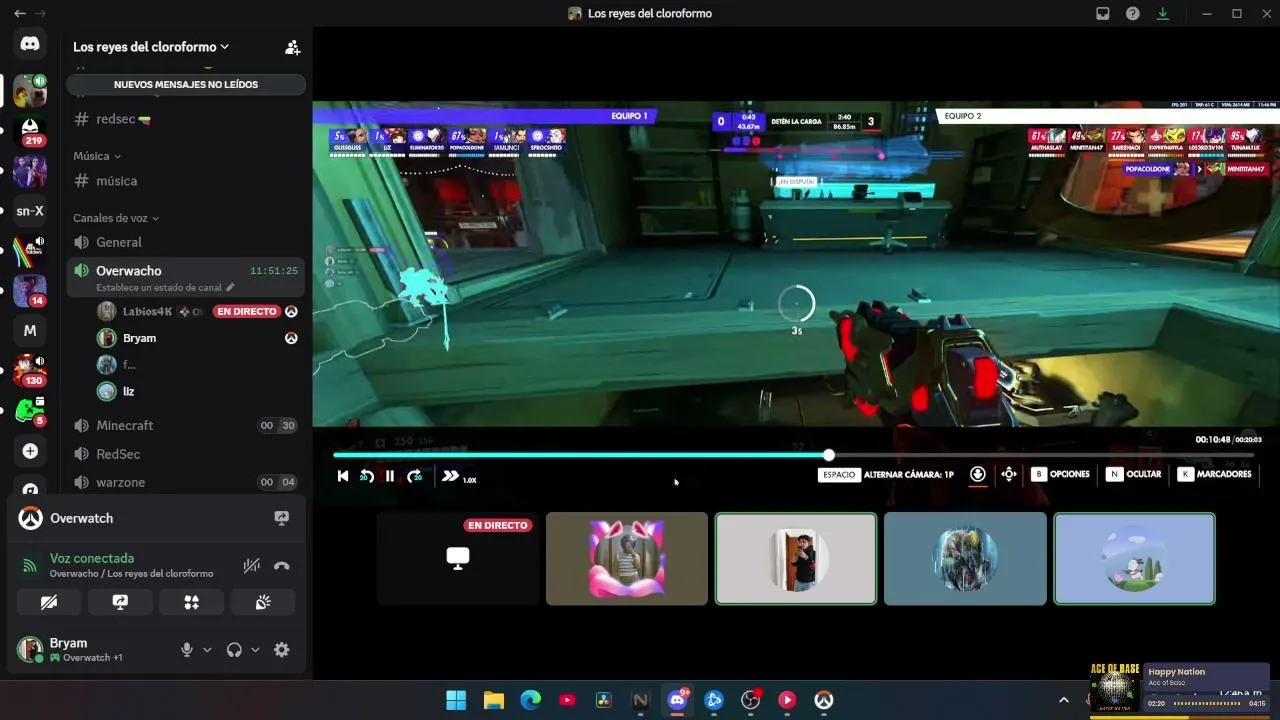Open the Windows Start menu
Image resolution: width=1280 pixels, height=720 pixels.
(456, 700)
